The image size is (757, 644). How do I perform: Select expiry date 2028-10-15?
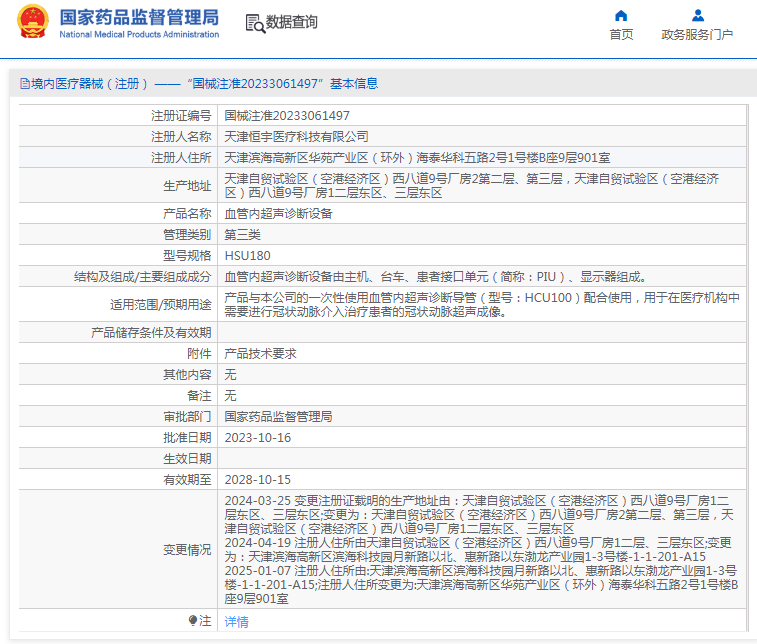point(258,480)
